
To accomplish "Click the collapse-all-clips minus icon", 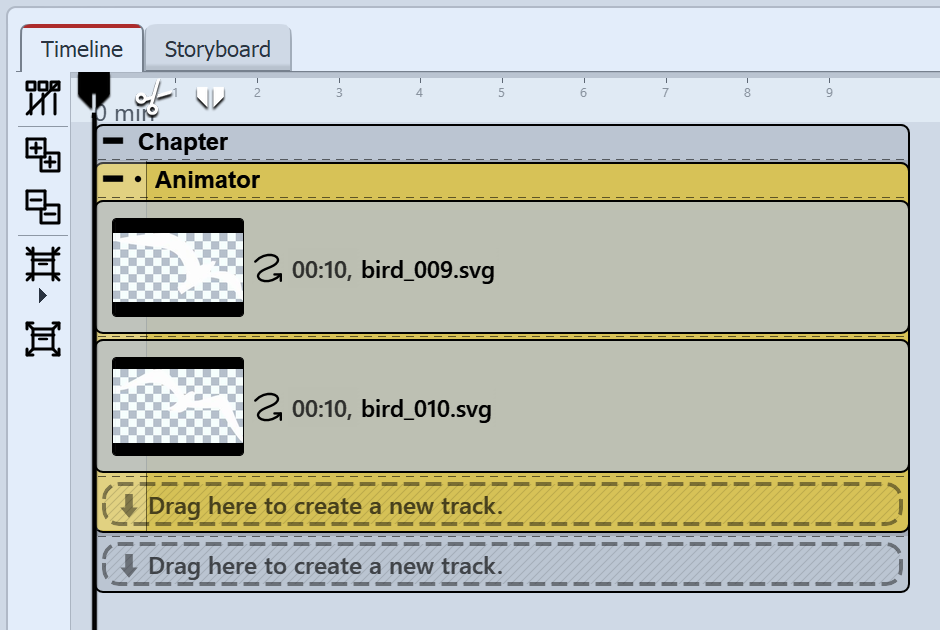I will tap(42, 209).
